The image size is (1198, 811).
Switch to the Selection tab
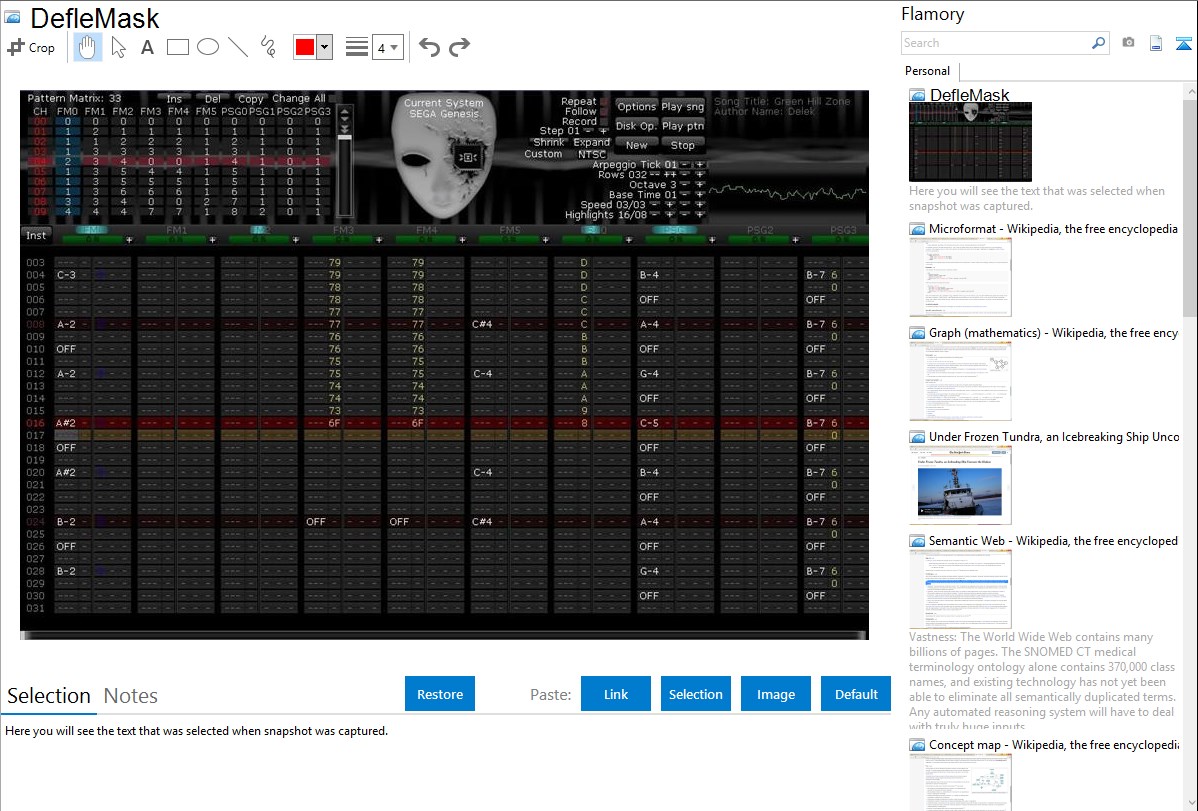[49, 696]
